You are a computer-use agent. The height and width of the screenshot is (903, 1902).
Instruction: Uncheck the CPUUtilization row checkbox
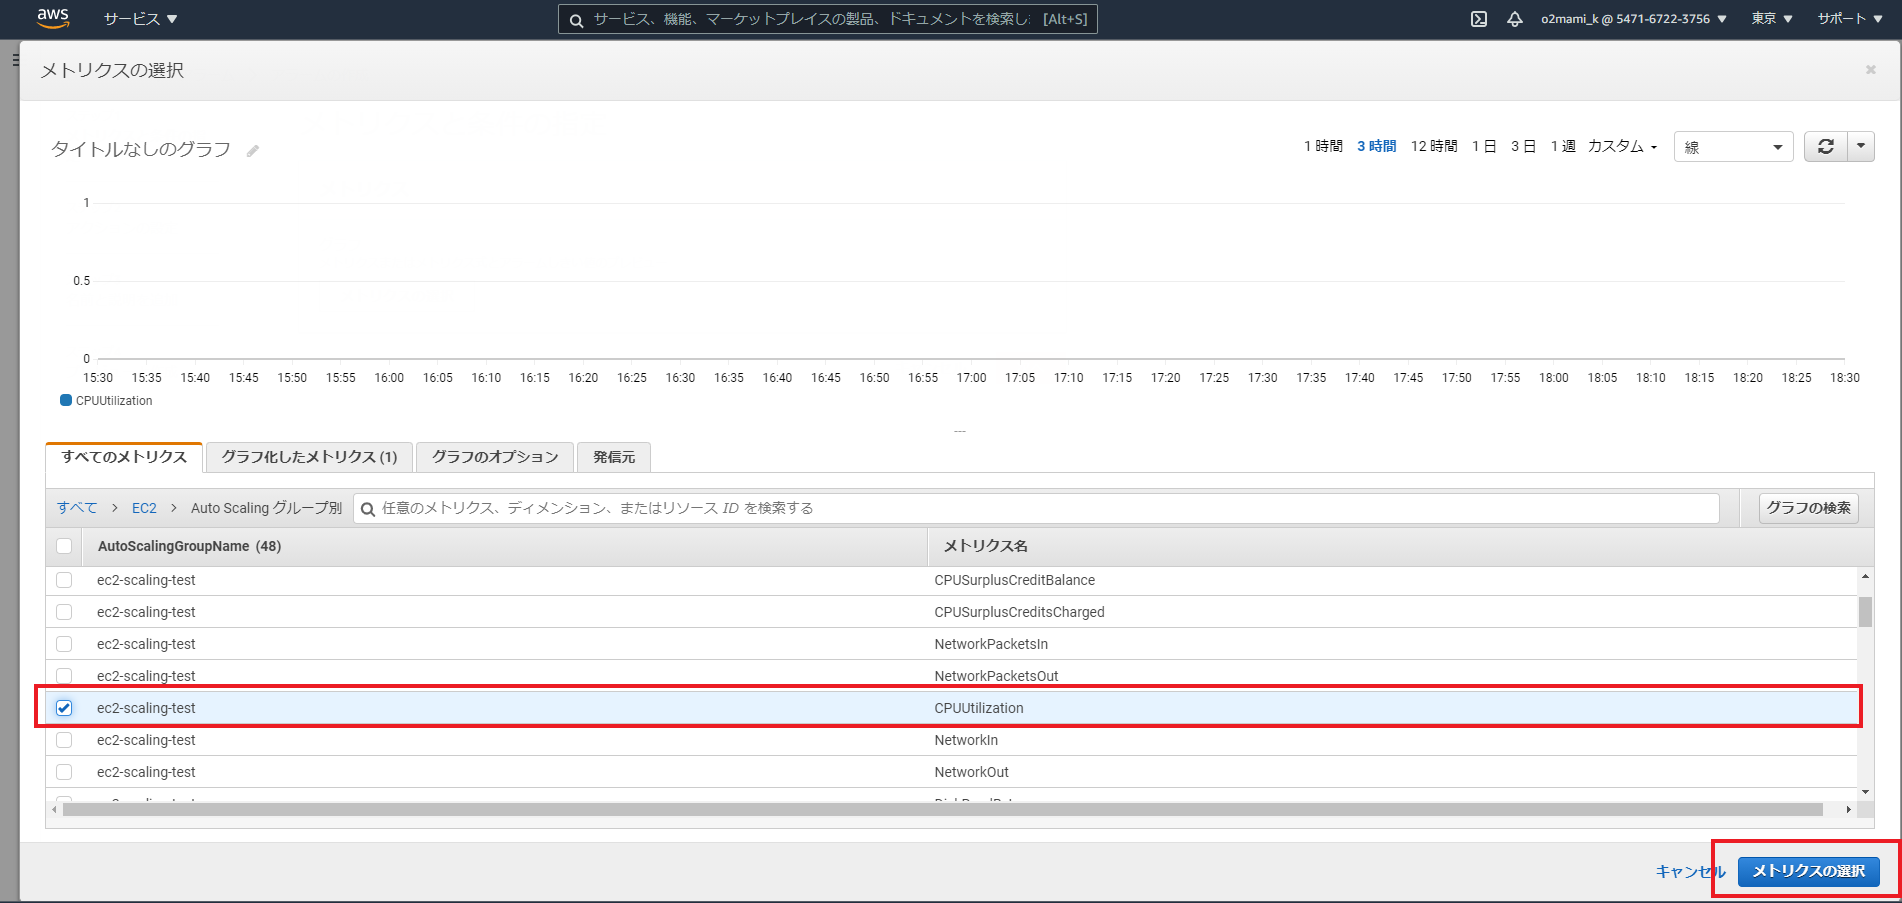[x=64, y=708]
